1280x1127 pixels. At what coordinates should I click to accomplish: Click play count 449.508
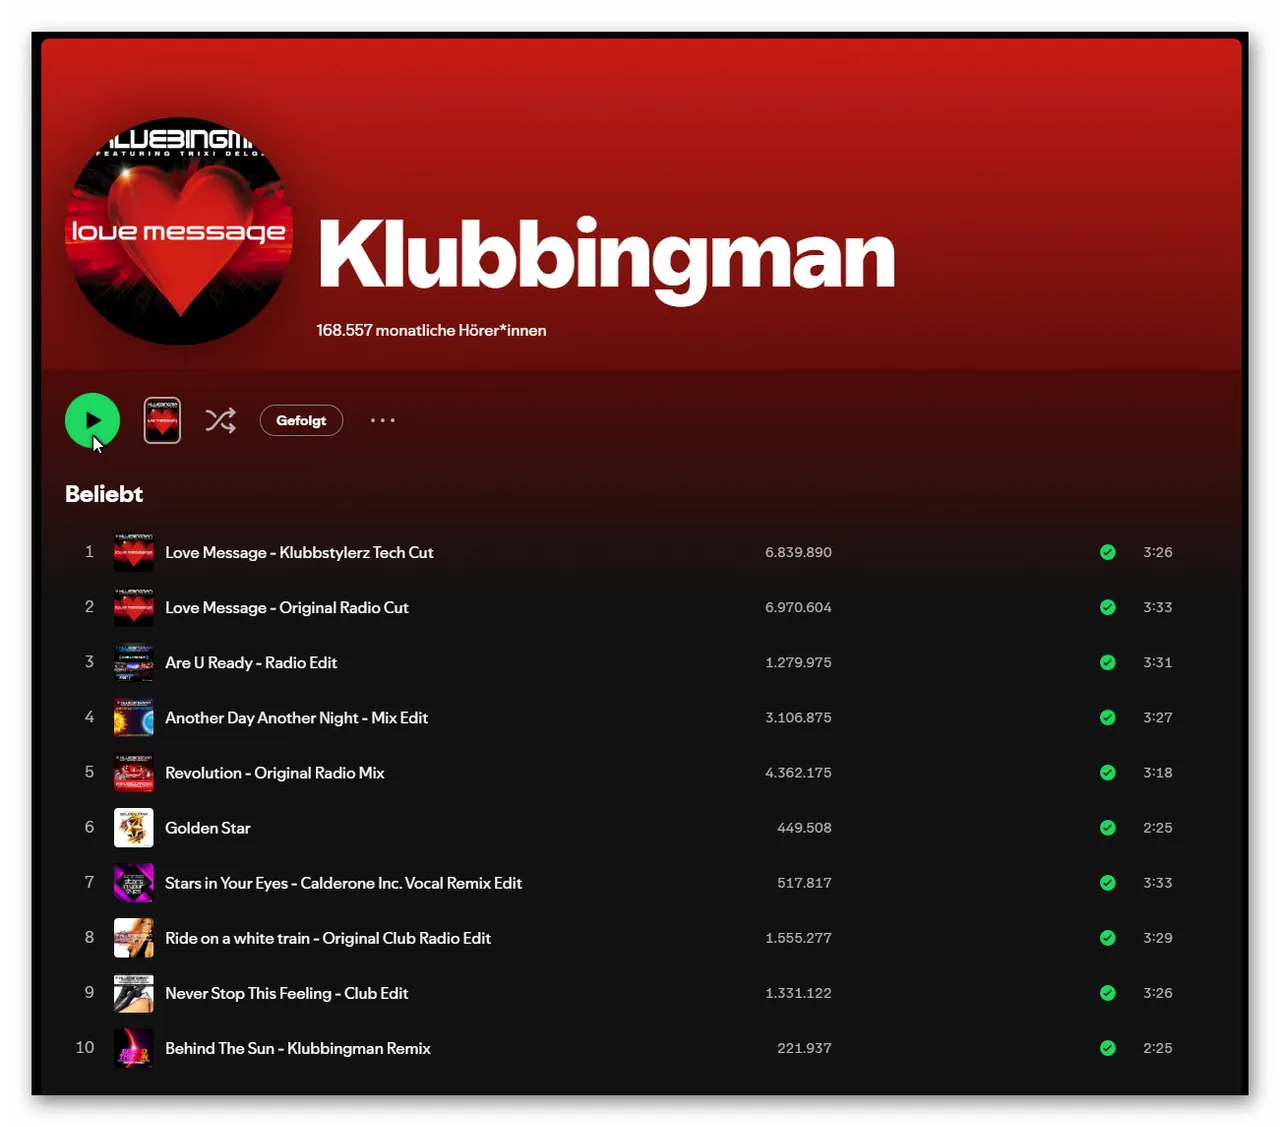point(804,827)
